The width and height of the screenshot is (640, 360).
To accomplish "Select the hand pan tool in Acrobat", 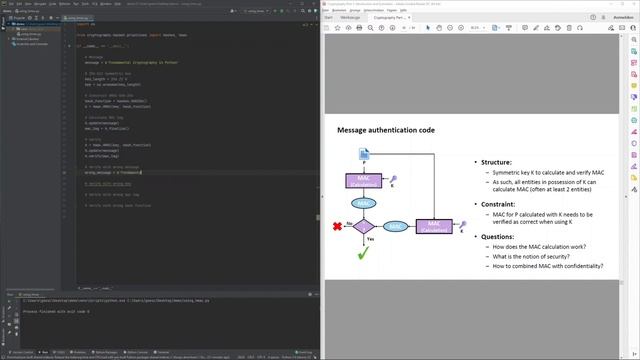I will coord(439,28).
